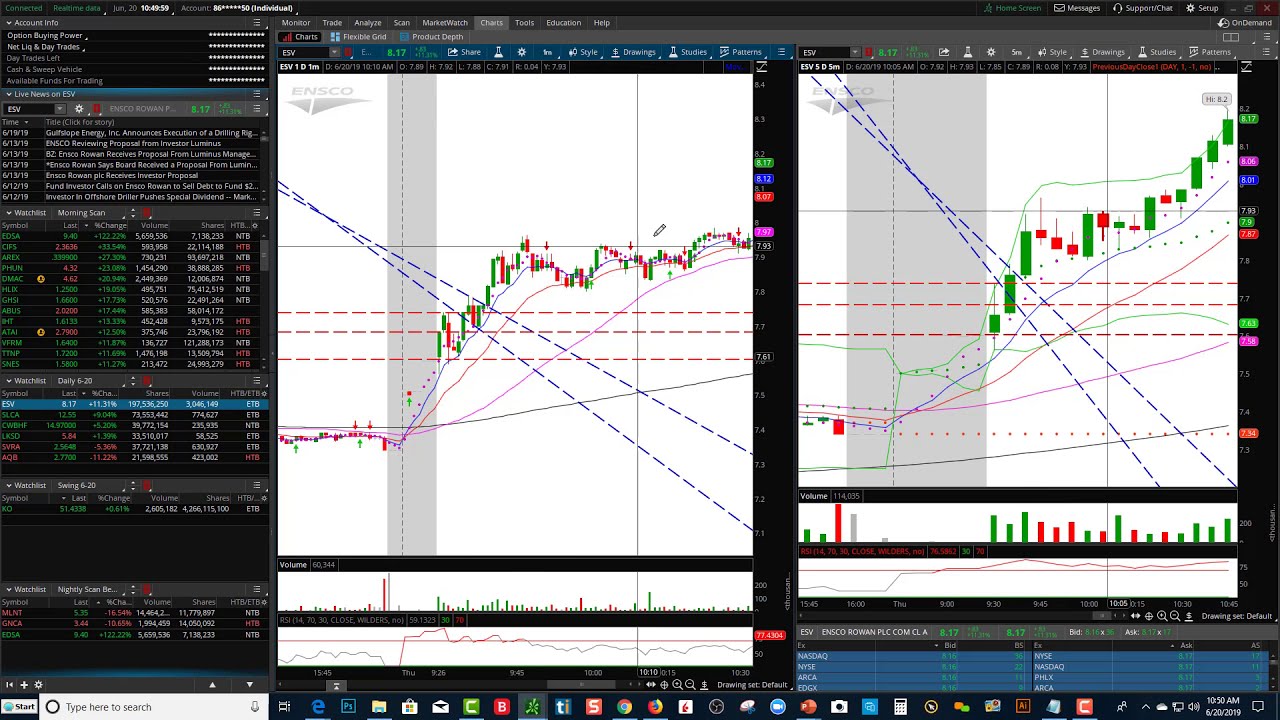Open the Scan tab
The height and width of the screenshot is (720, 1280).
(x=401, y=22)
